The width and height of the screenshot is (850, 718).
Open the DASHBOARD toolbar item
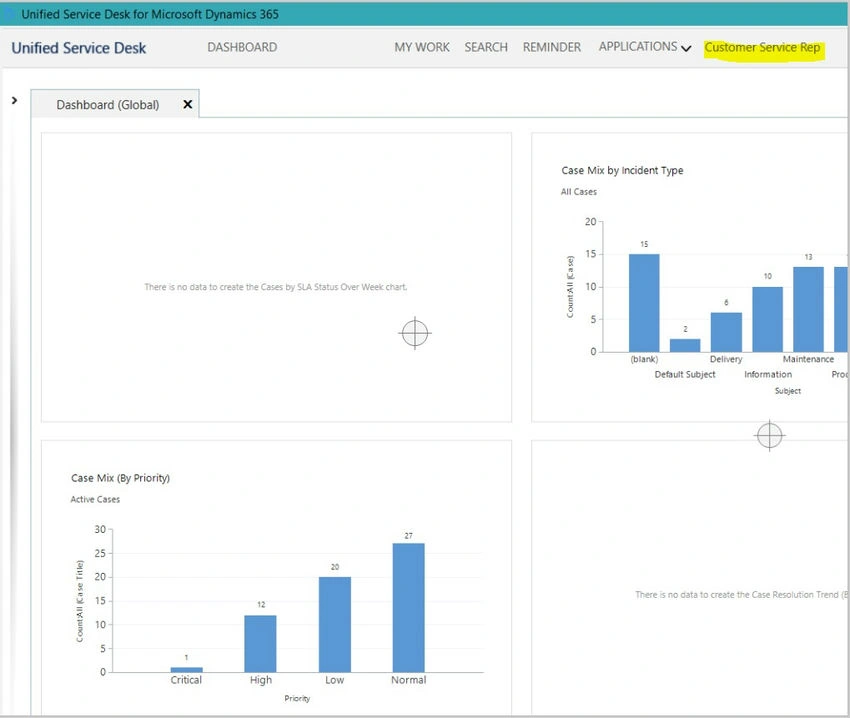click(242, 48)
